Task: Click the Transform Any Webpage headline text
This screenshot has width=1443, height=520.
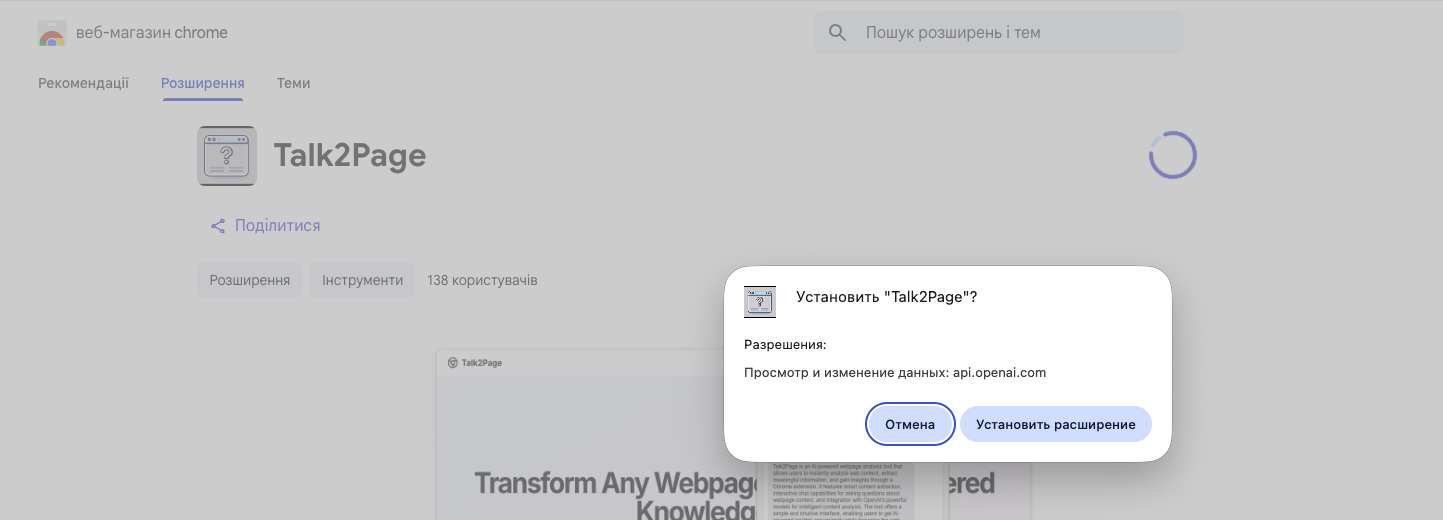Action: point(616,484)
